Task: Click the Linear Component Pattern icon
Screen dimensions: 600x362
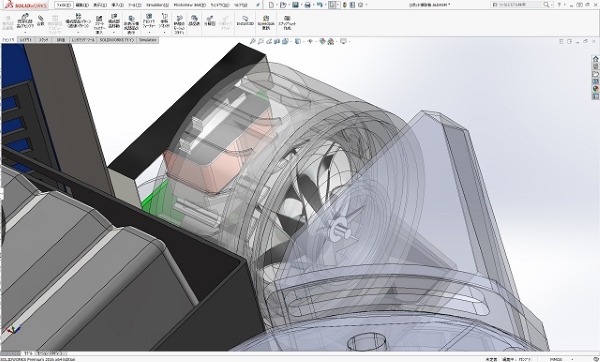Action: [78, 21]
